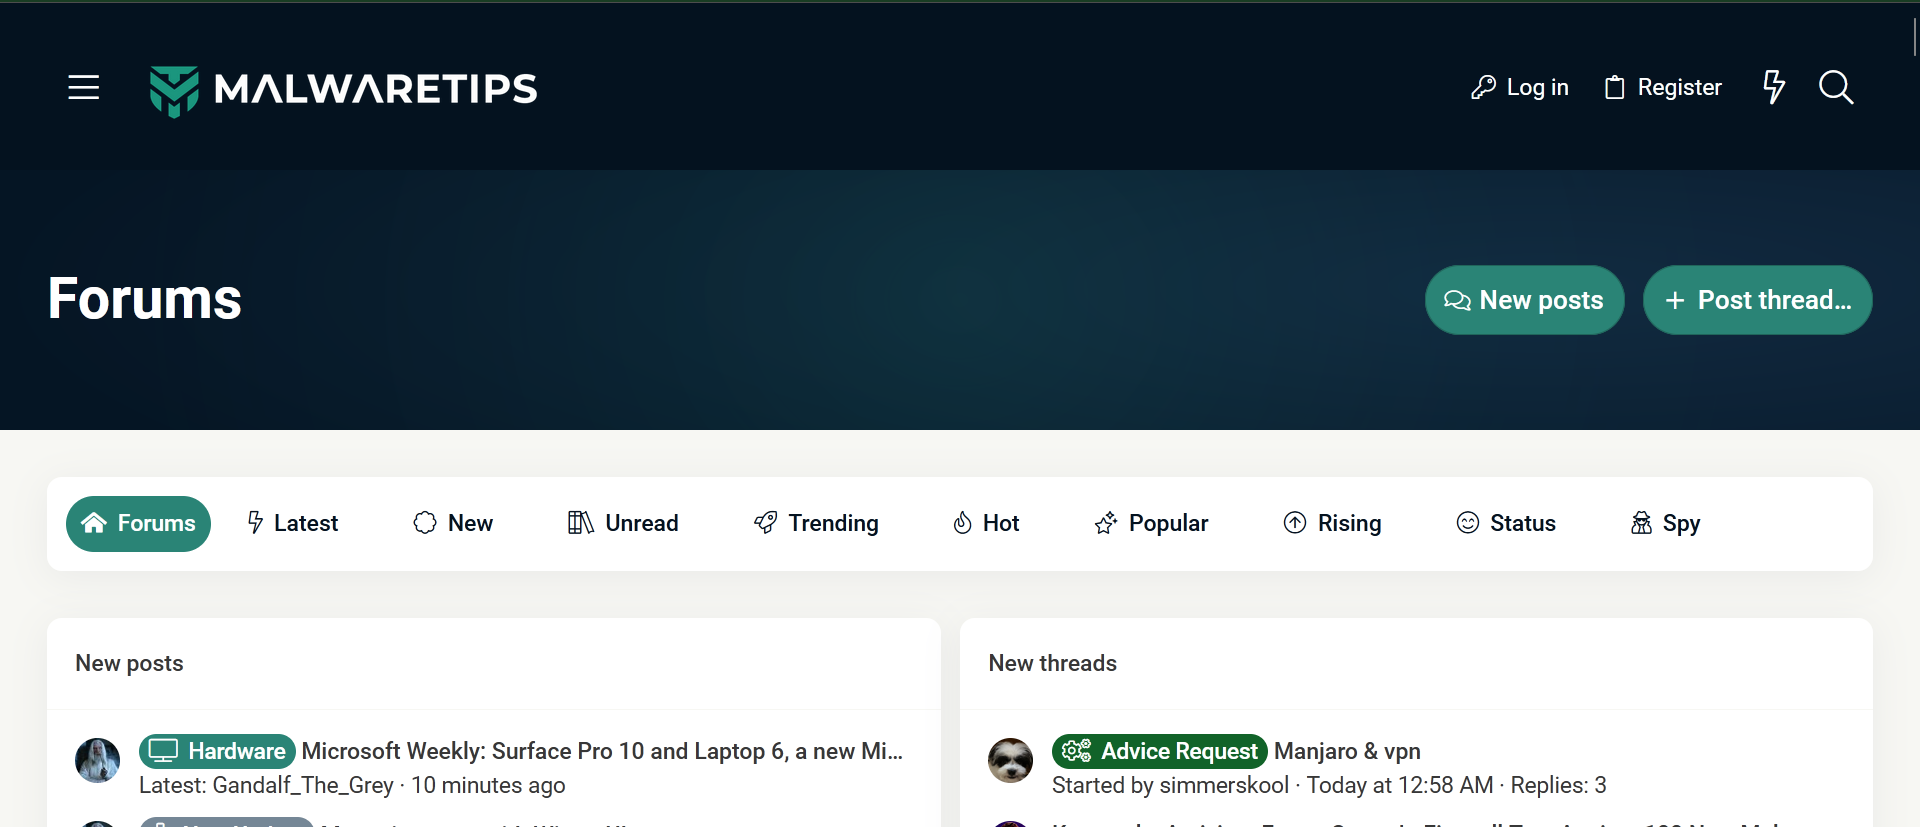The image size is (1920, 827).
Task: Open the Popular tab
Action: (x=1151, y=524)
